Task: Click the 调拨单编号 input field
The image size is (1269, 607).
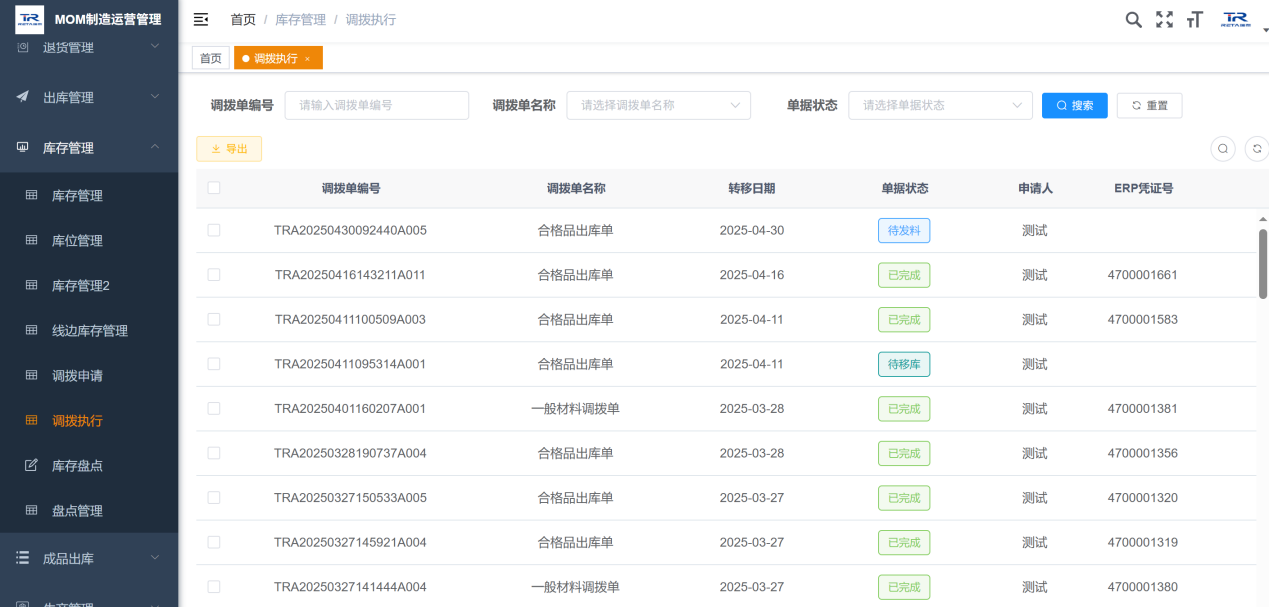Action: point(377,105)
